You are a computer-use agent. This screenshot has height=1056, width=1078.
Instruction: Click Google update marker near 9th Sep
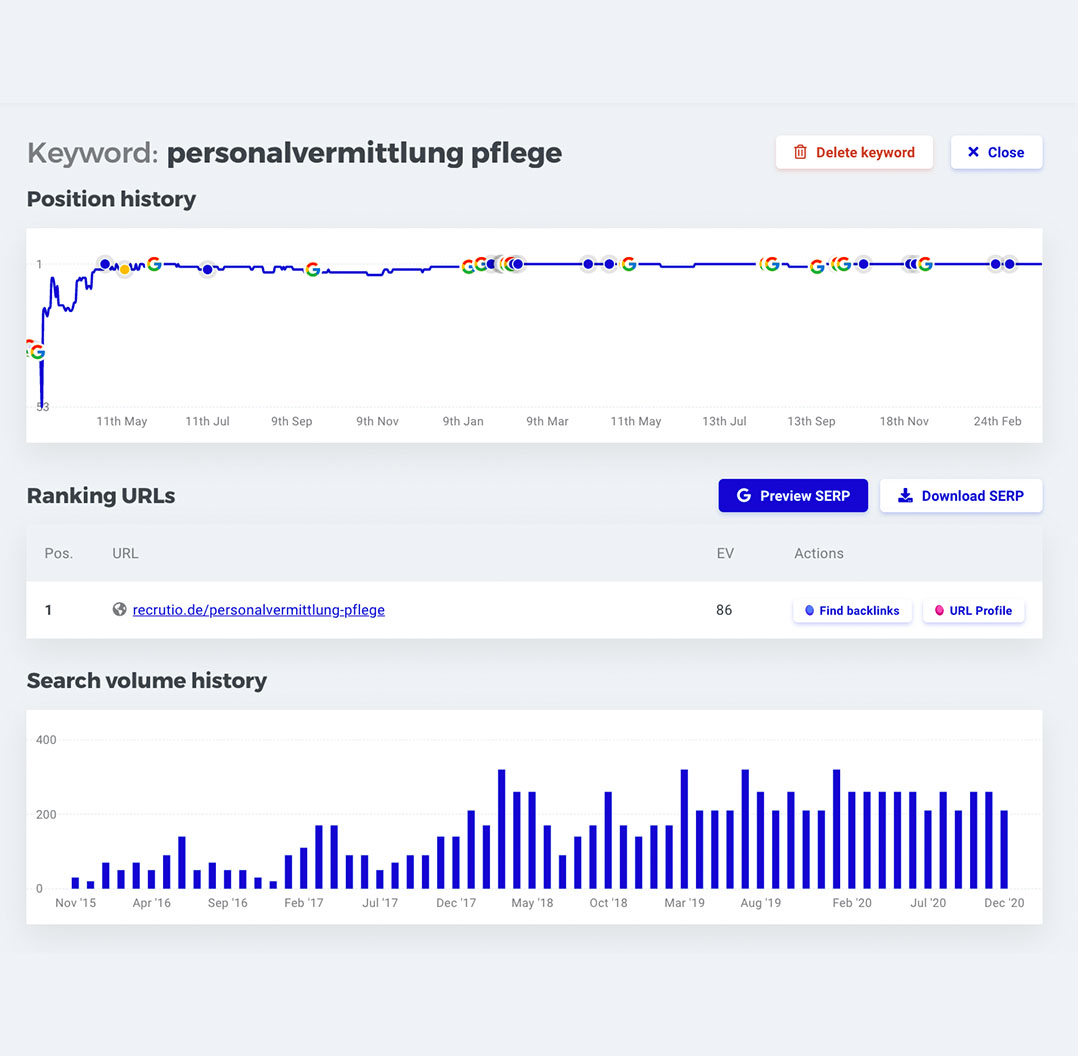(x=312, y=269)
